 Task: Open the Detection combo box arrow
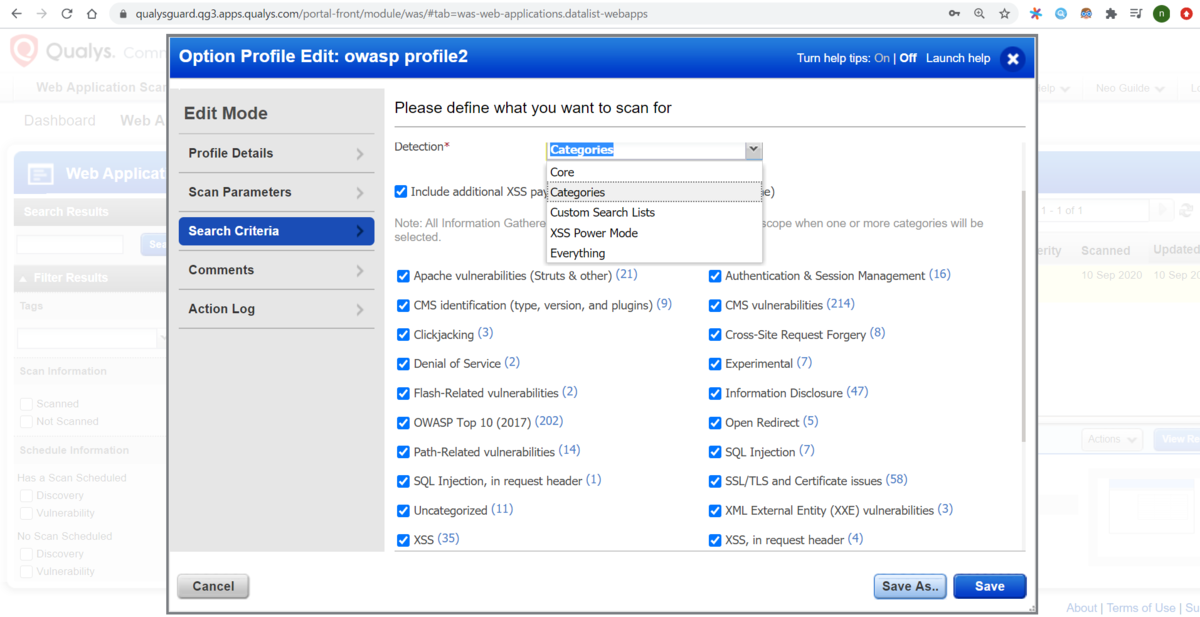tap(754, 150)
